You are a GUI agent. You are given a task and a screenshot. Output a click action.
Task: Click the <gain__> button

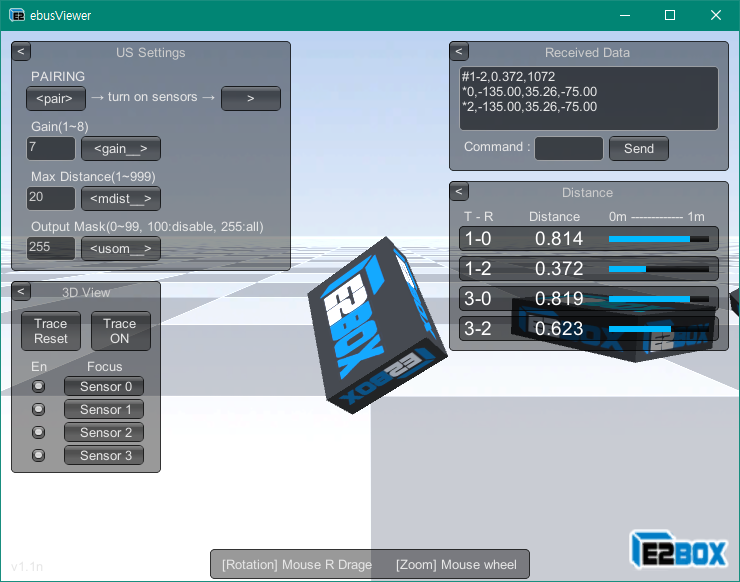click(121, 149)
